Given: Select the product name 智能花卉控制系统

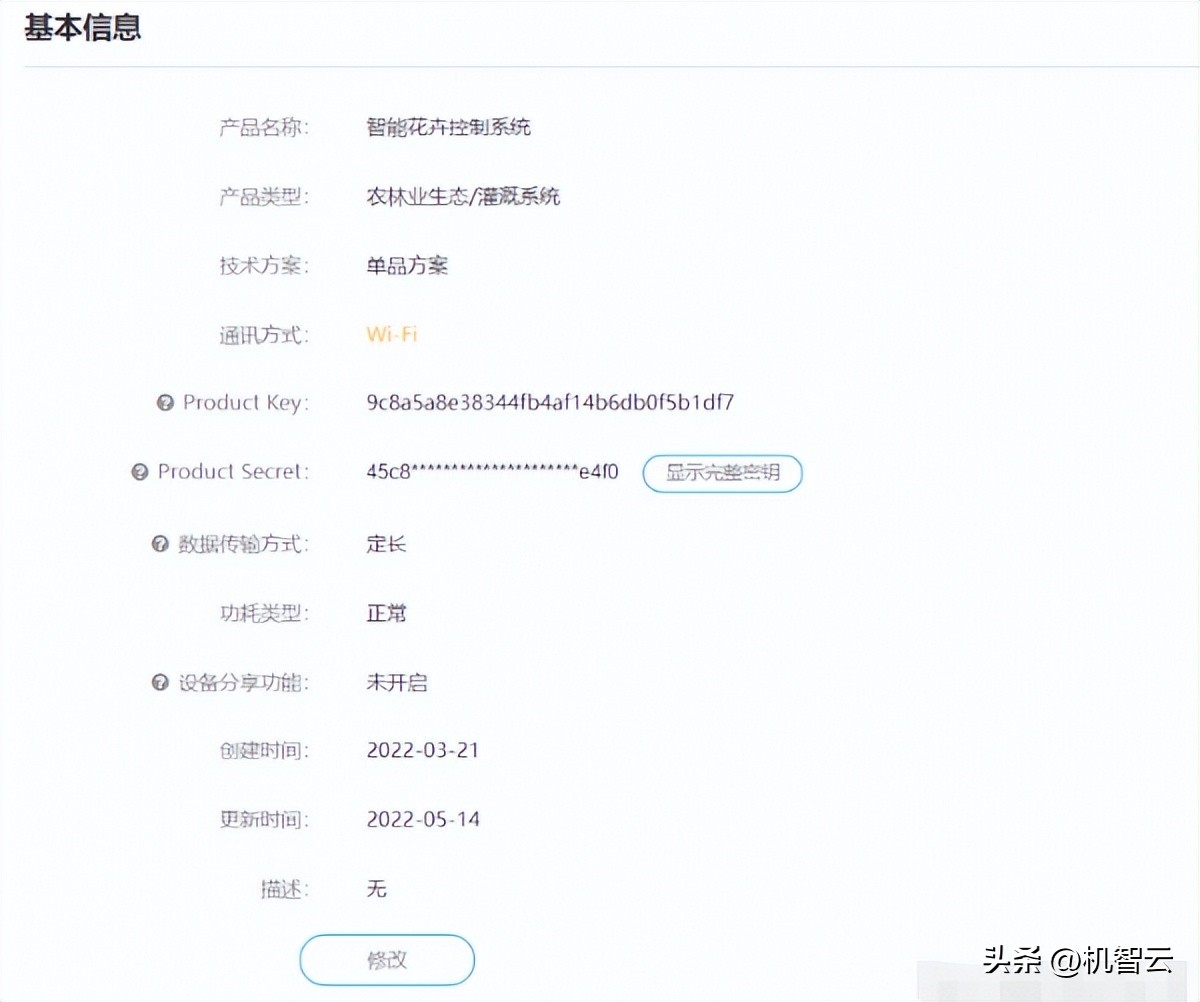Looking at the screenshot, I should pos(450,127).
